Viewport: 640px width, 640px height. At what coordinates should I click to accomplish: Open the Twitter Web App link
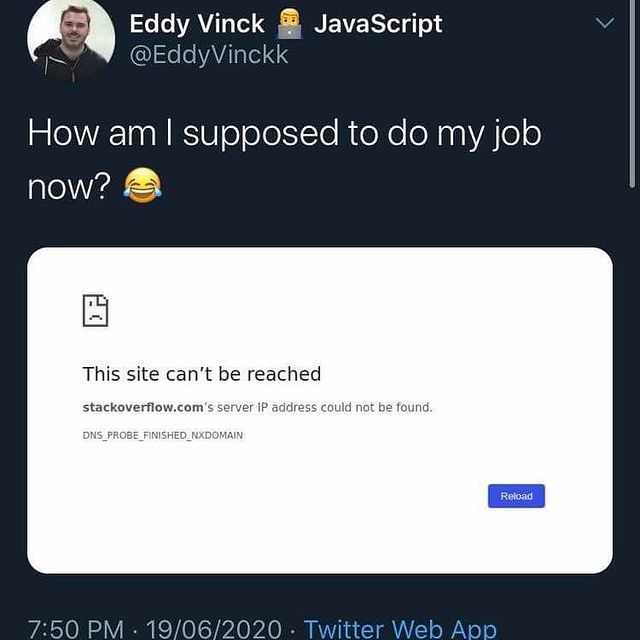[x=400, y=629]
